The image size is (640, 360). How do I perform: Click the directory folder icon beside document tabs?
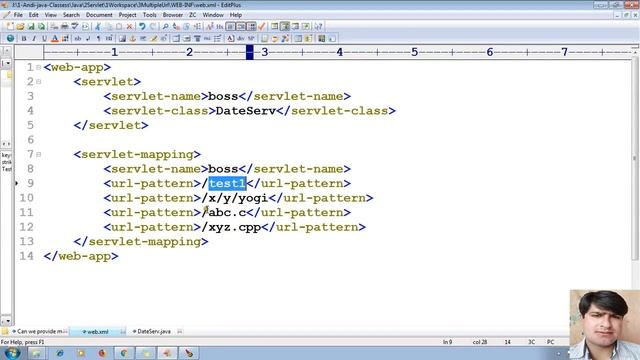[5, 331]
